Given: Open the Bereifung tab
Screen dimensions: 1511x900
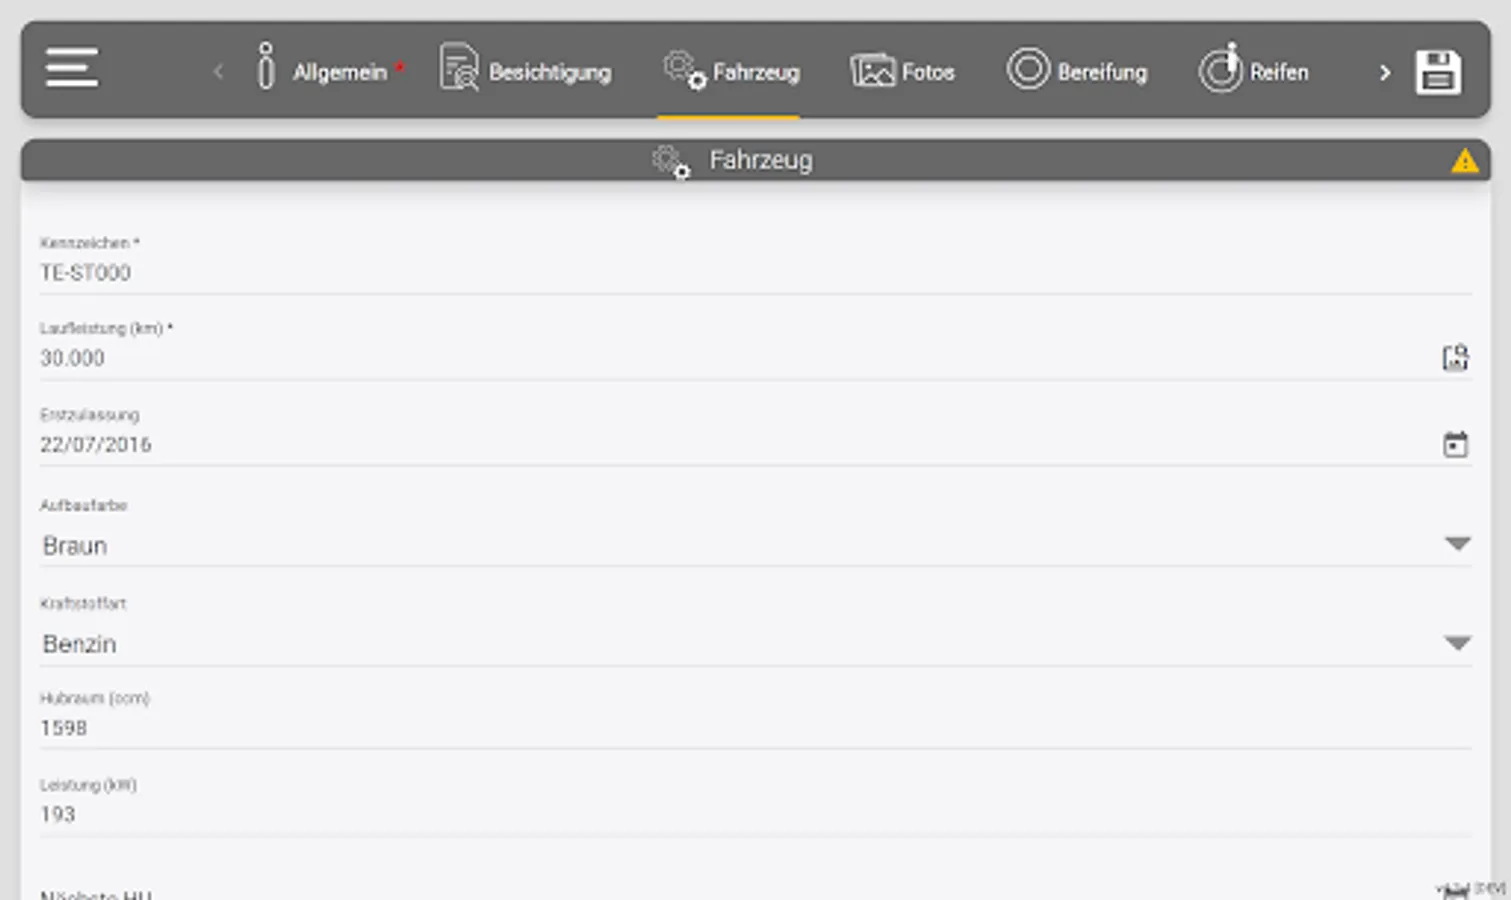Looking at the screenshot, I should 1076,70.
